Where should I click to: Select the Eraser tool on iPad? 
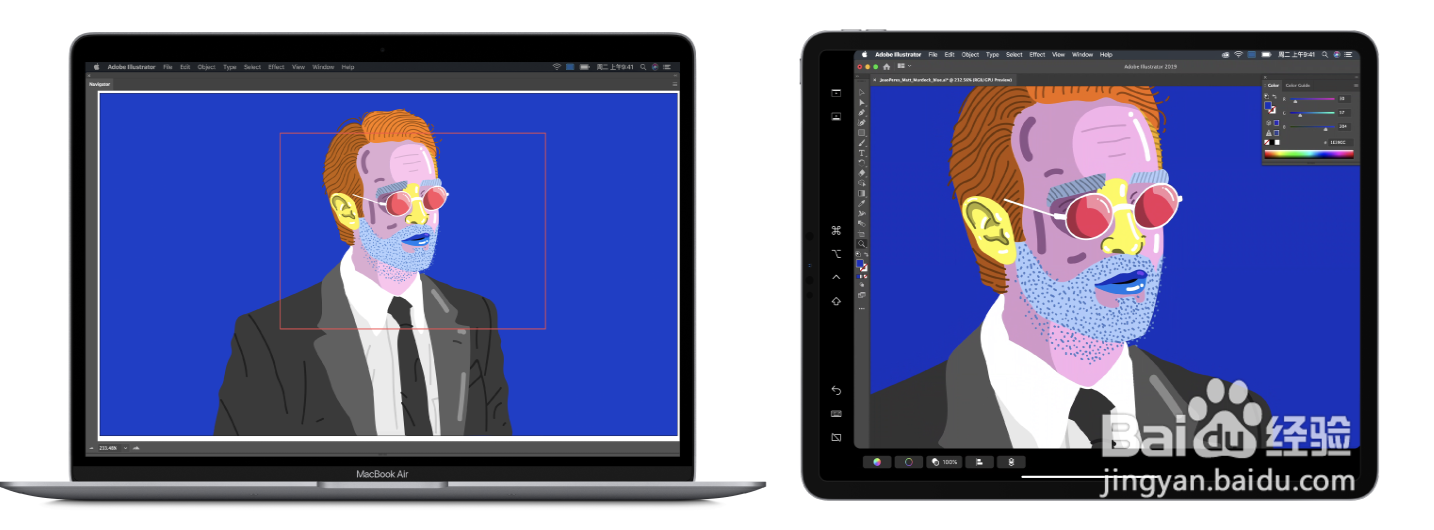861,172
